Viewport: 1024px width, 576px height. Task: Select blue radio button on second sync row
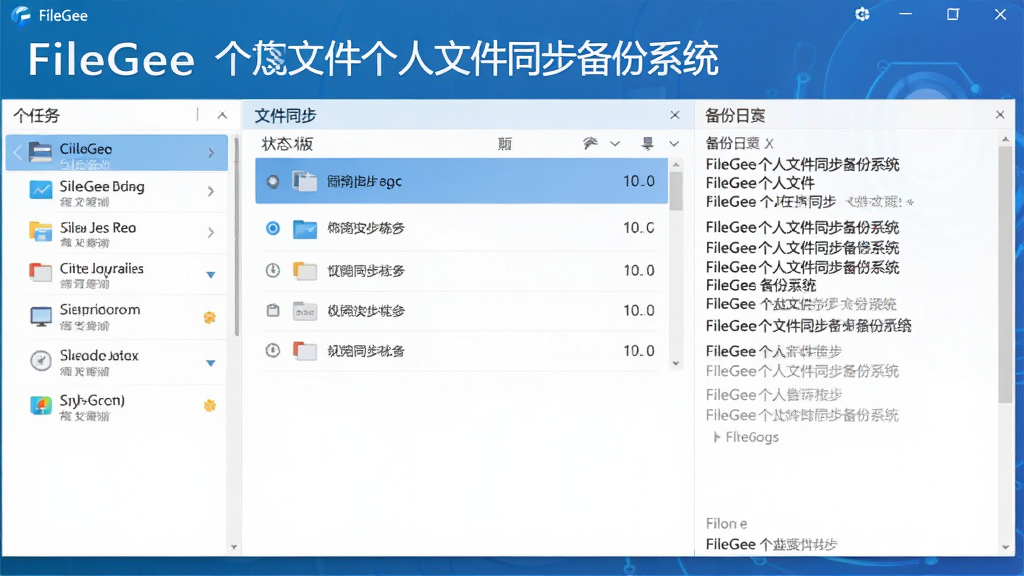(x=273, y=228)
